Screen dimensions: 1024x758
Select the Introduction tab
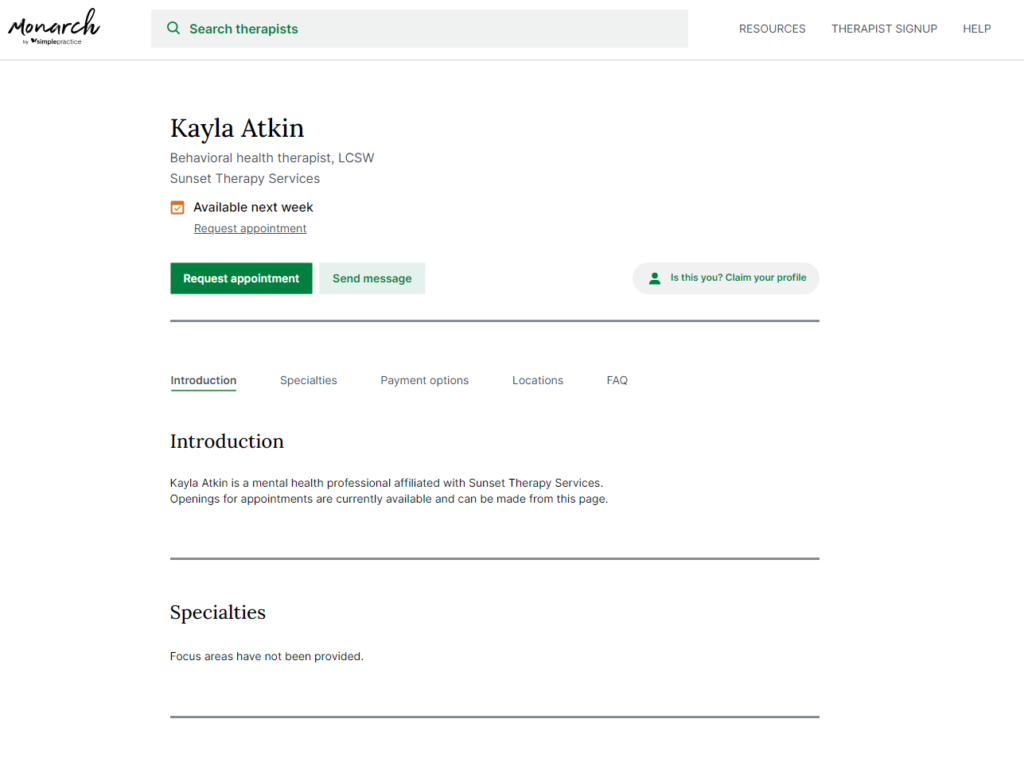click(x=203, y=381)
